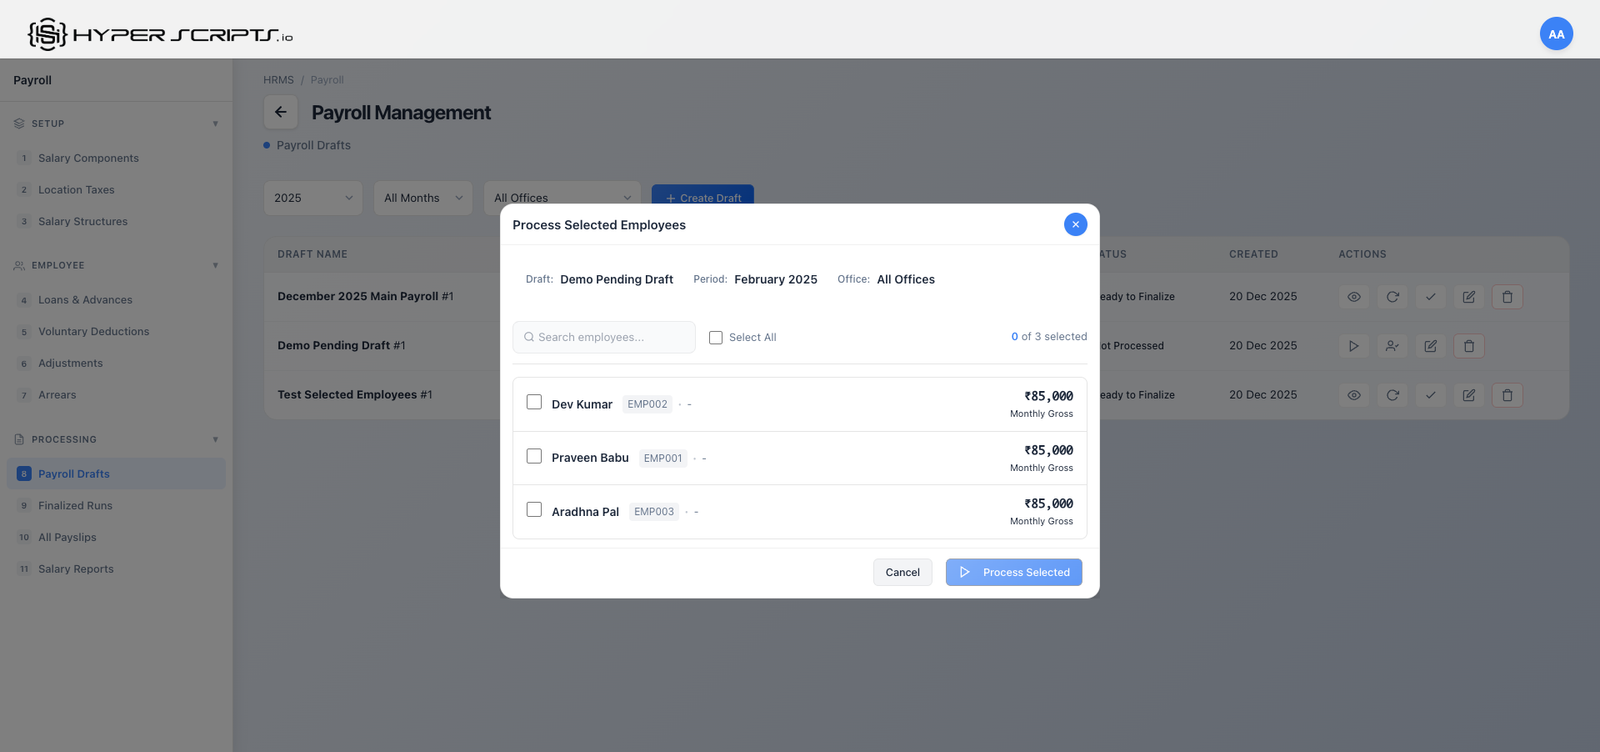Click the EMP001 employee badge

pos(663,458)
